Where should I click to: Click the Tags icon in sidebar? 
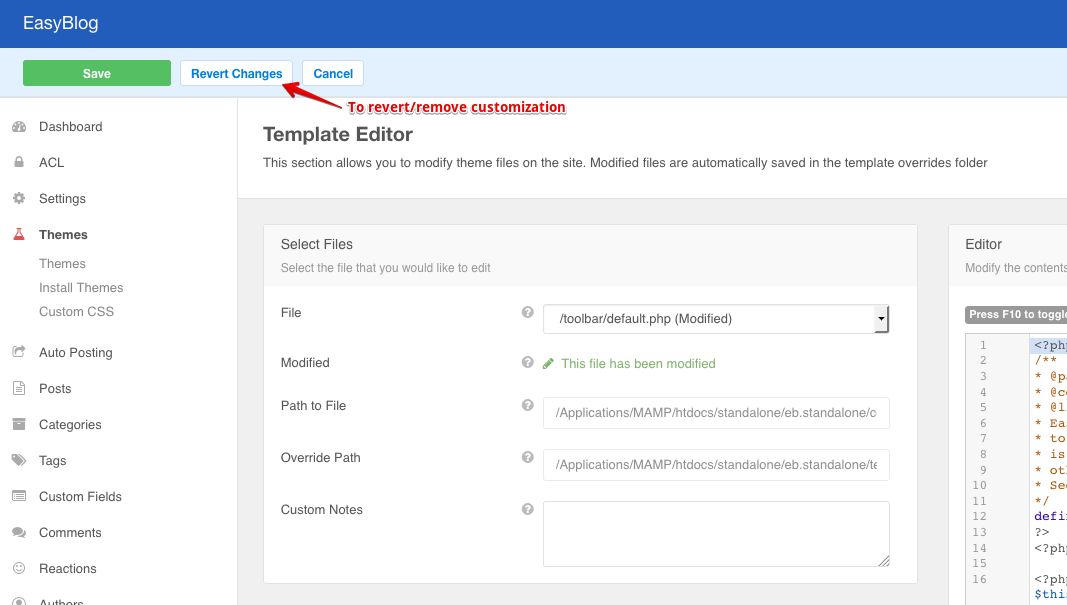click(19, 460)
